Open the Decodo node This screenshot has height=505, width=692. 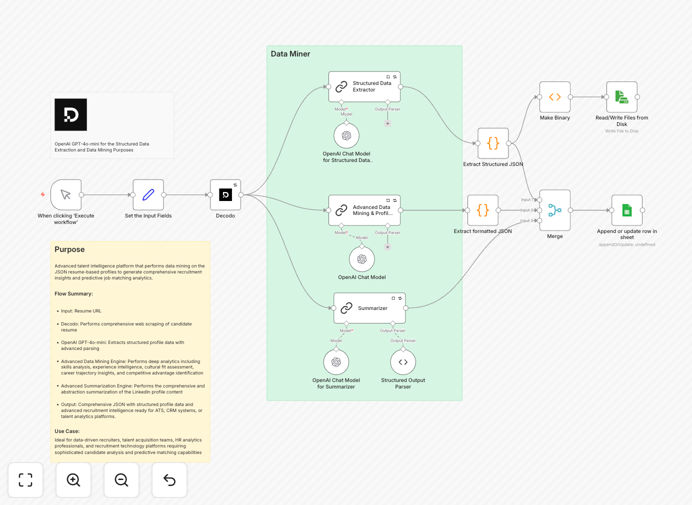click(226, 195)
